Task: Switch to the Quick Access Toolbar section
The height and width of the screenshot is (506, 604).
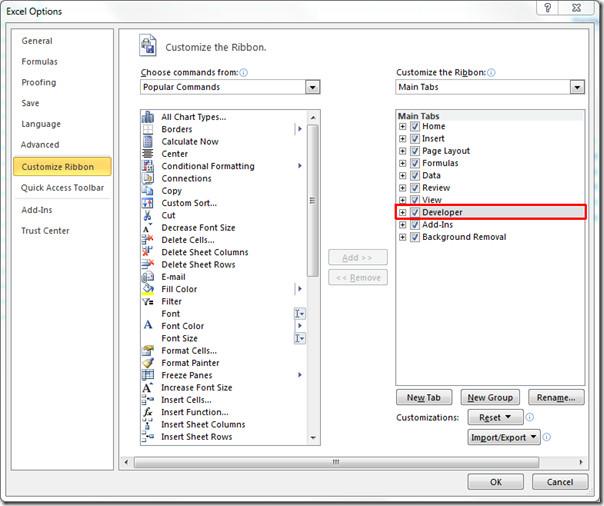Action: (x=62, y=188)
